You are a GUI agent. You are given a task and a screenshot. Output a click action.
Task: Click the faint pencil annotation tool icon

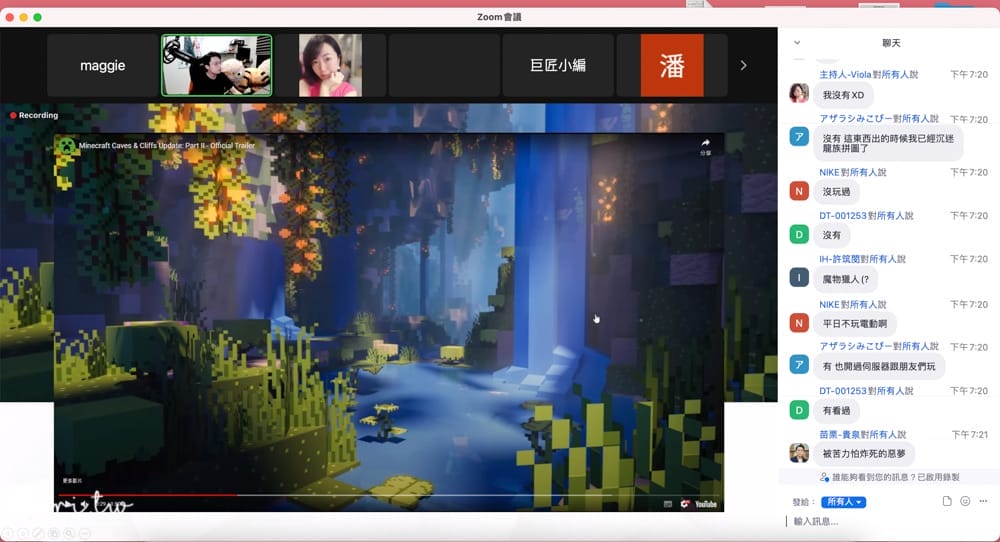tap(38, 532)
